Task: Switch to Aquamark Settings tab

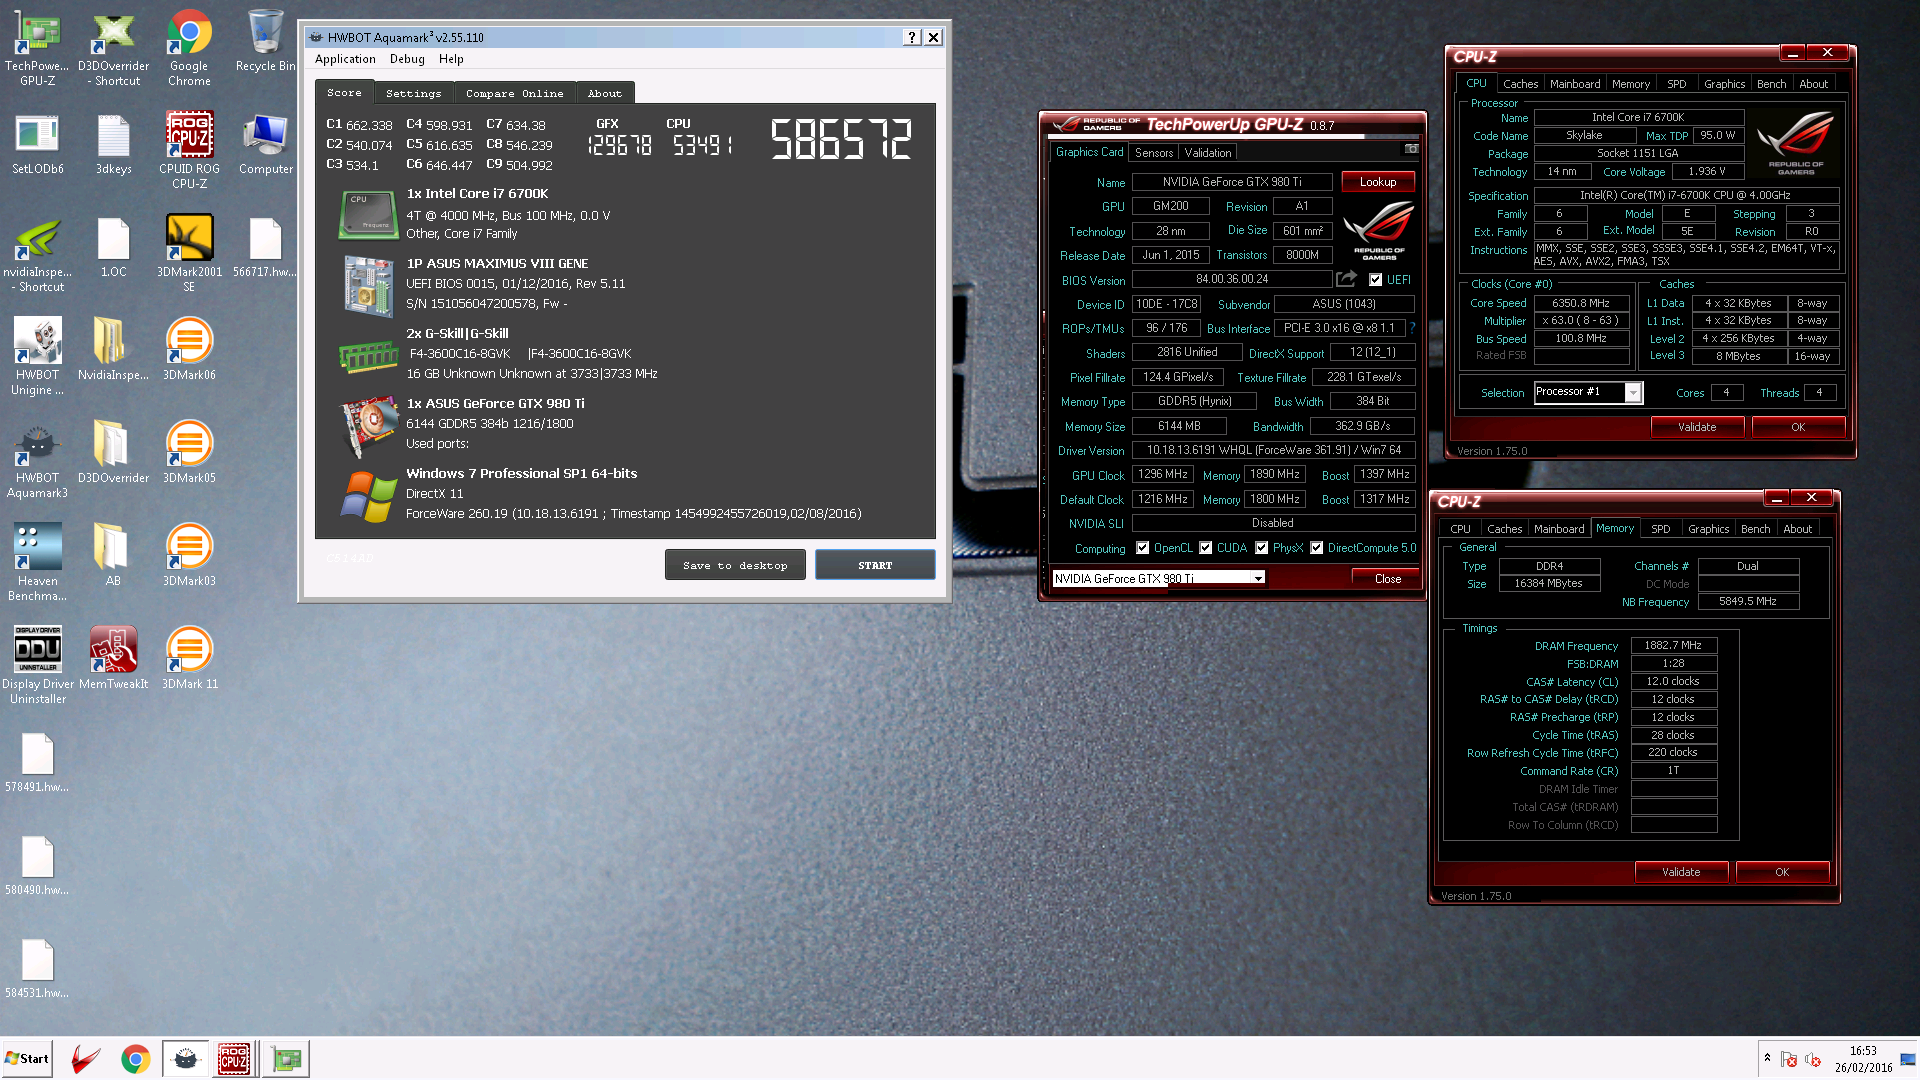Action: [413, 93]
